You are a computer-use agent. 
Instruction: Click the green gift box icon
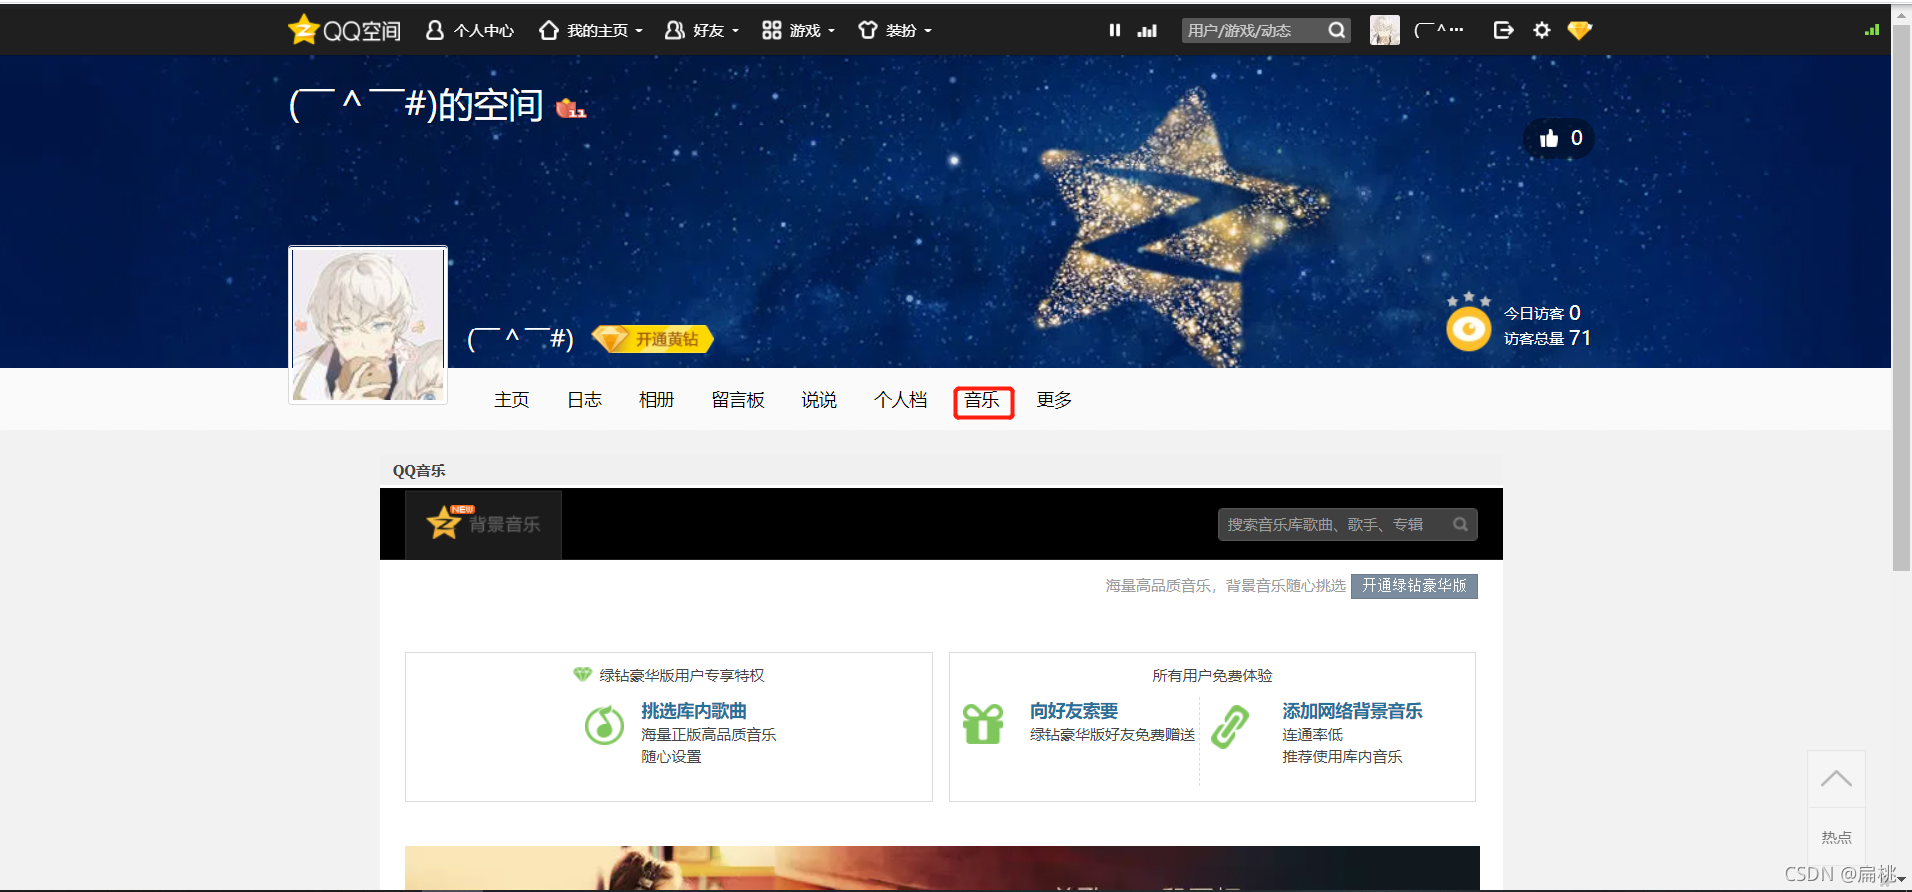point(983,724)
